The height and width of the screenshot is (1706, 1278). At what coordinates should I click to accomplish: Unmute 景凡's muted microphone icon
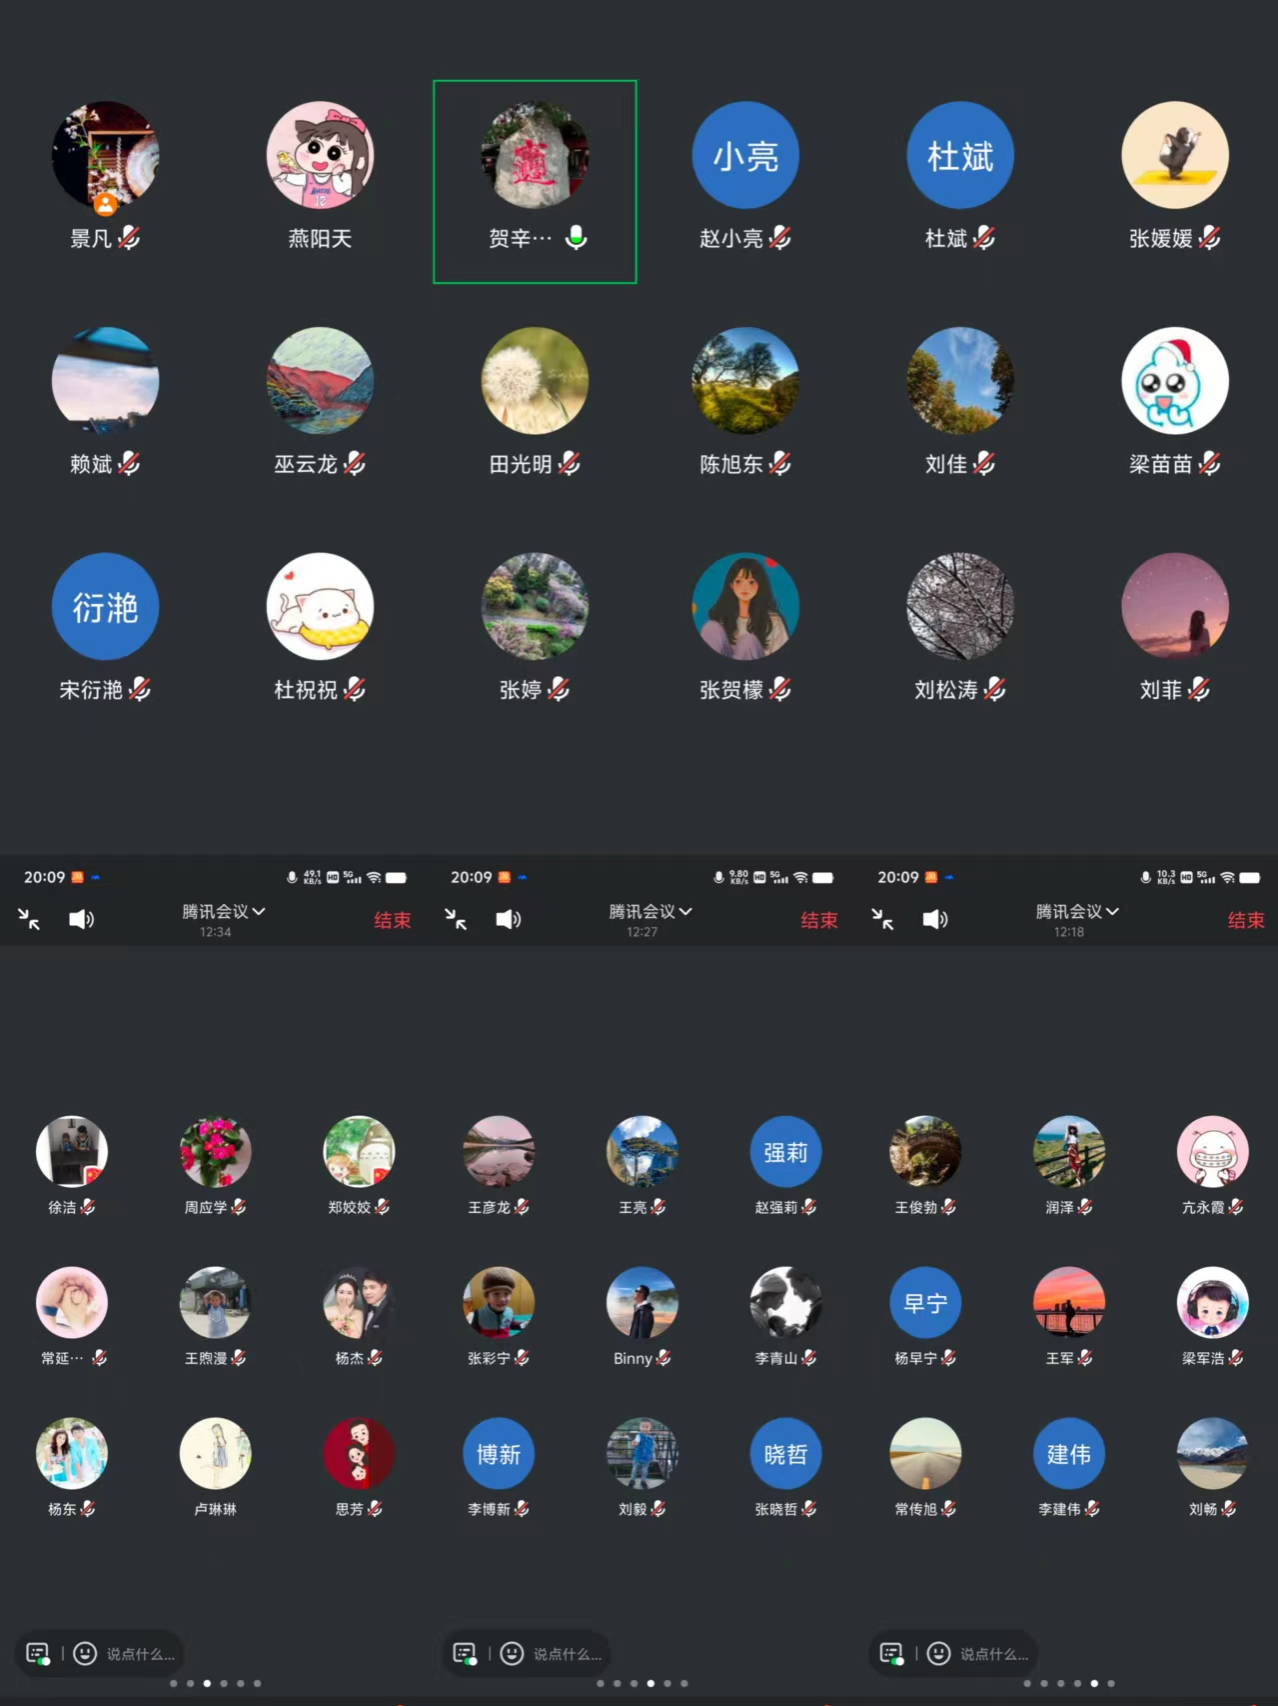(x=129, y=238)
